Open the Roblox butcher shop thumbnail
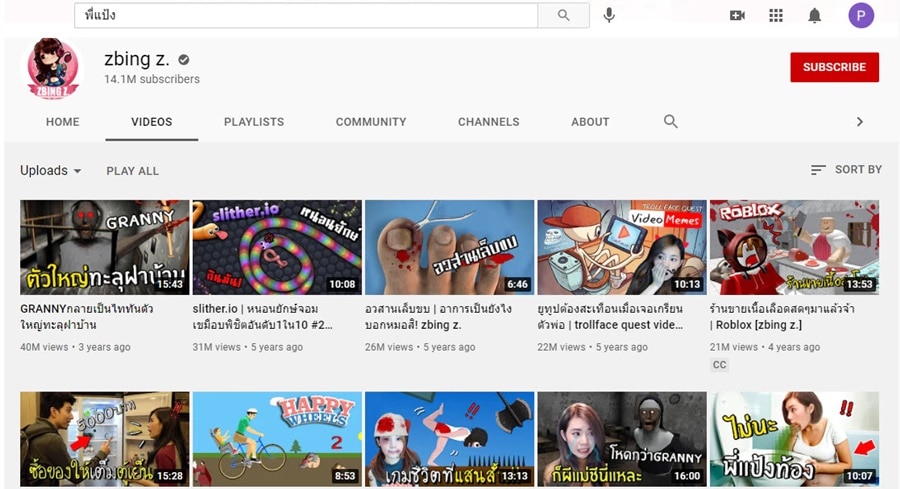This screenshot has height=489, width=900. point(794,247)
